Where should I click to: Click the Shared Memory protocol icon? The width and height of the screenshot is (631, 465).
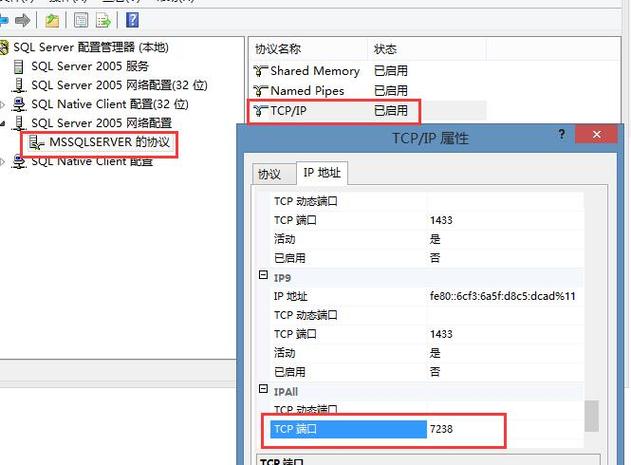pyautogui.click(x=260, y=71)
